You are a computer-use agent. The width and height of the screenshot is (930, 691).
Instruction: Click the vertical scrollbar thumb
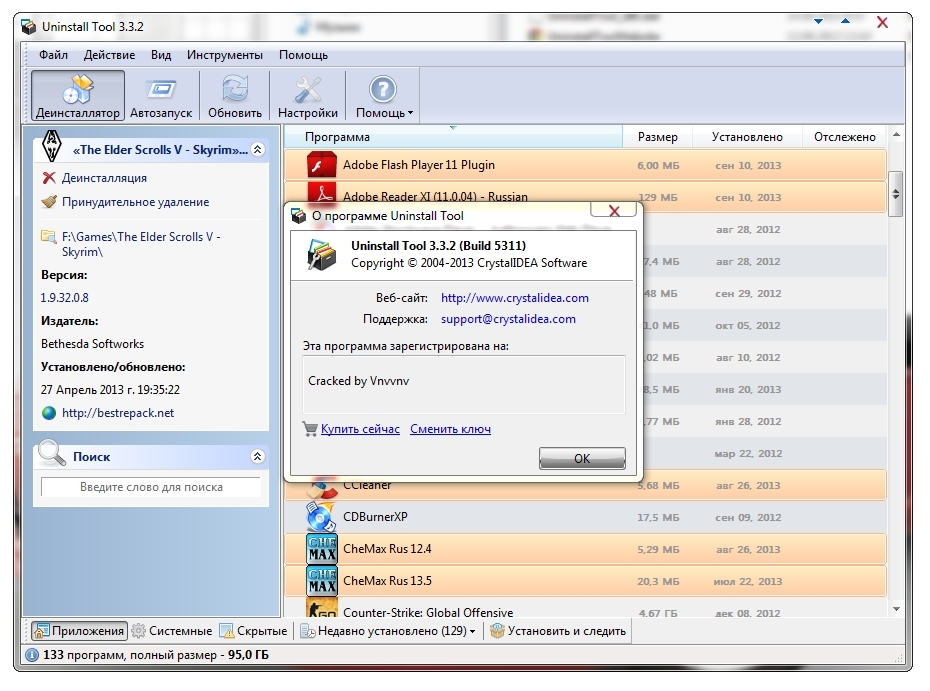tap(896, 194)
